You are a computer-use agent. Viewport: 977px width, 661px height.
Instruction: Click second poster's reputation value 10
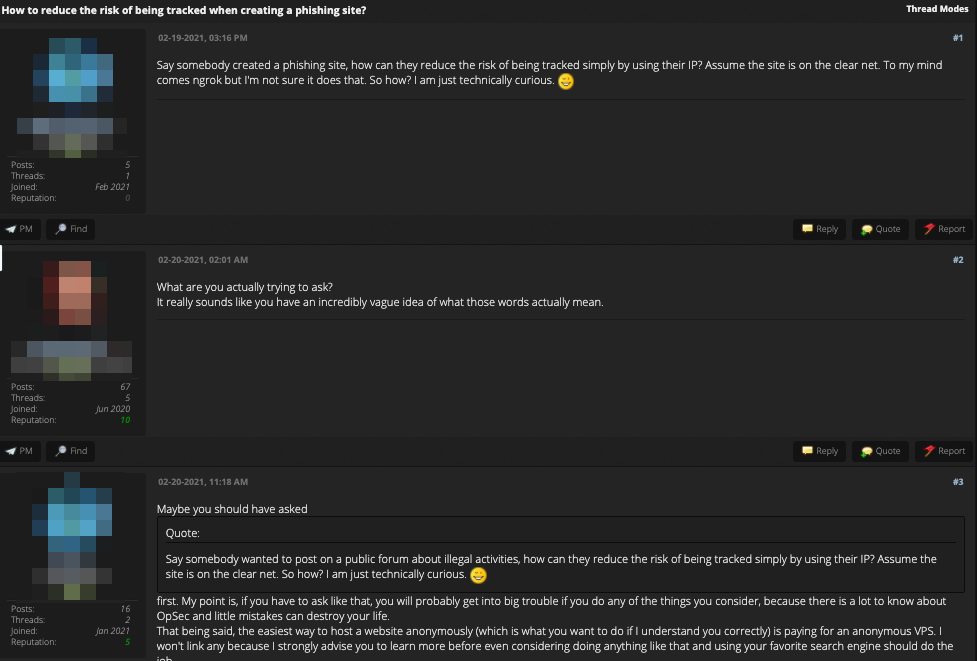click(x=125, y=420)
